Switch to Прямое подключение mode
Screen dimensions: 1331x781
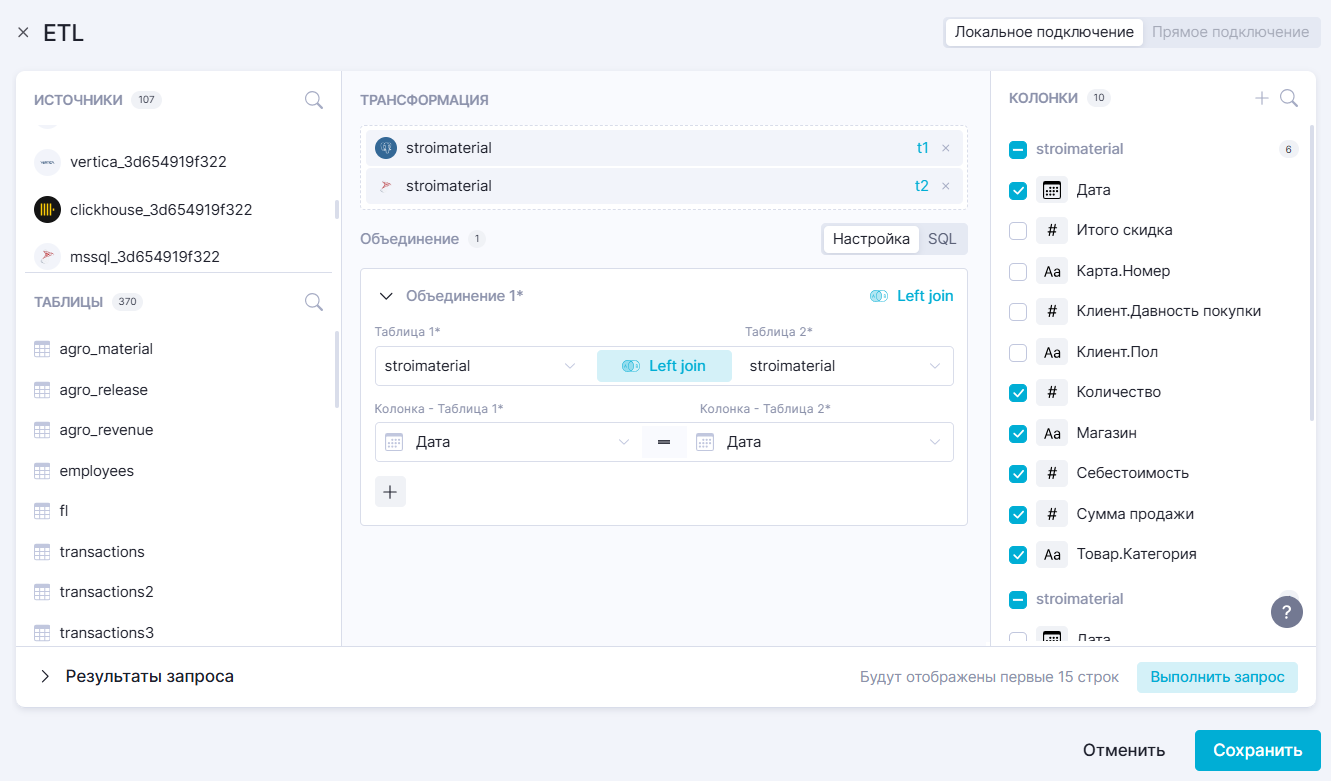(1229, 32)
